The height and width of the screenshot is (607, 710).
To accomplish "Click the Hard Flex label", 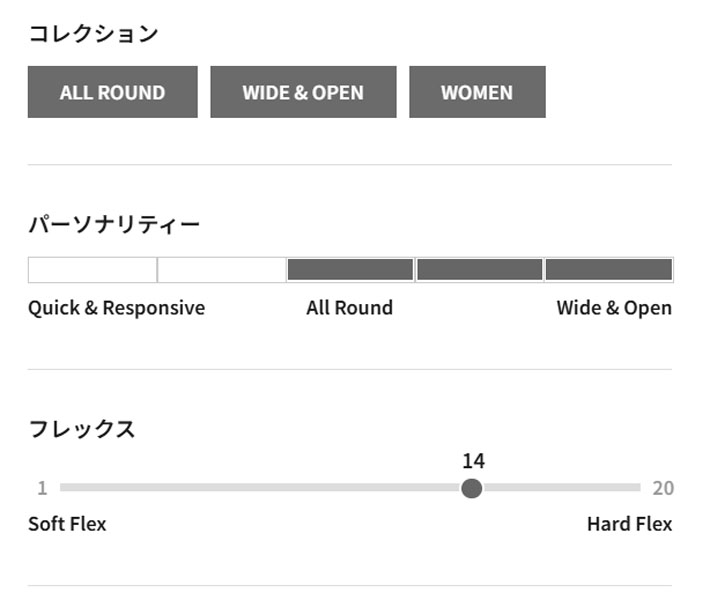I will (x=629, y=524).
